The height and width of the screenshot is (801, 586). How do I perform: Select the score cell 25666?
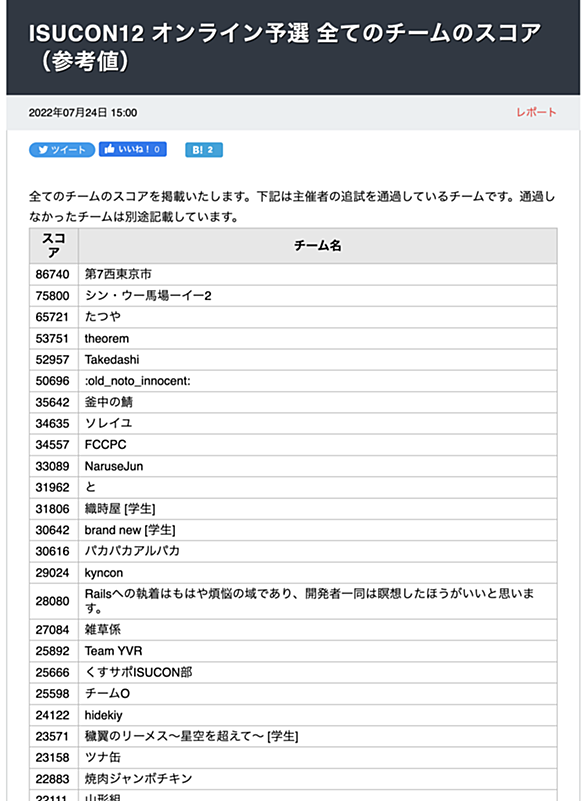pyautogui.click(x=54, y=673)
